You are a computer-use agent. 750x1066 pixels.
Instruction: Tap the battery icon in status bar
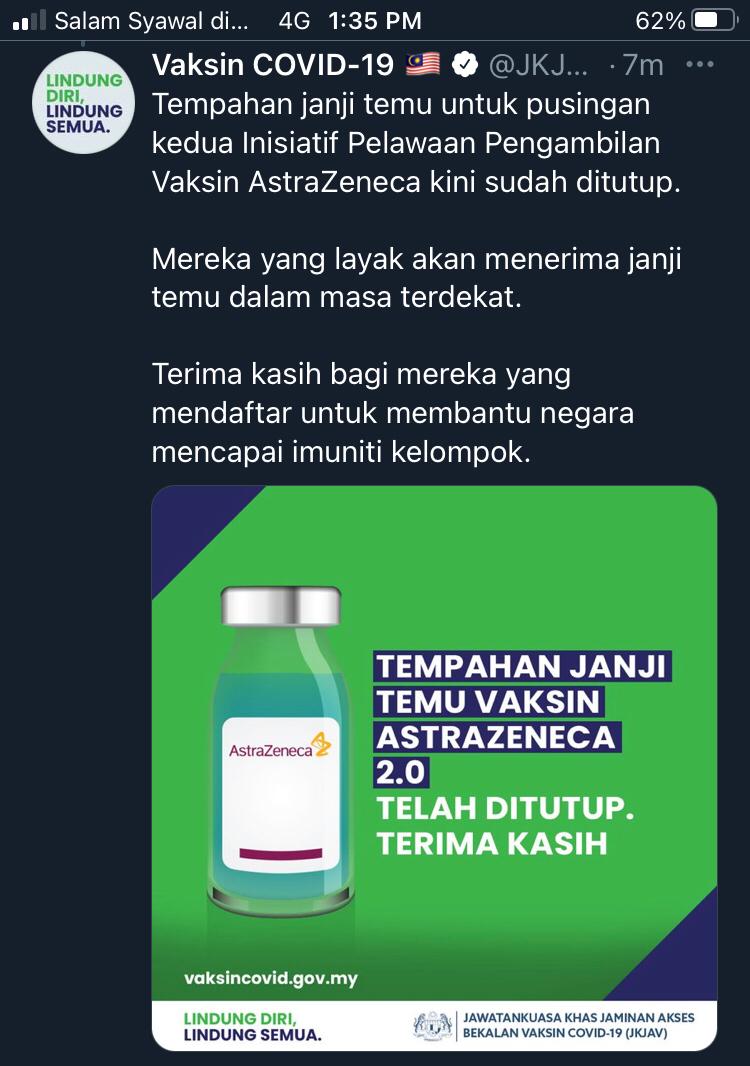[714, 21]
